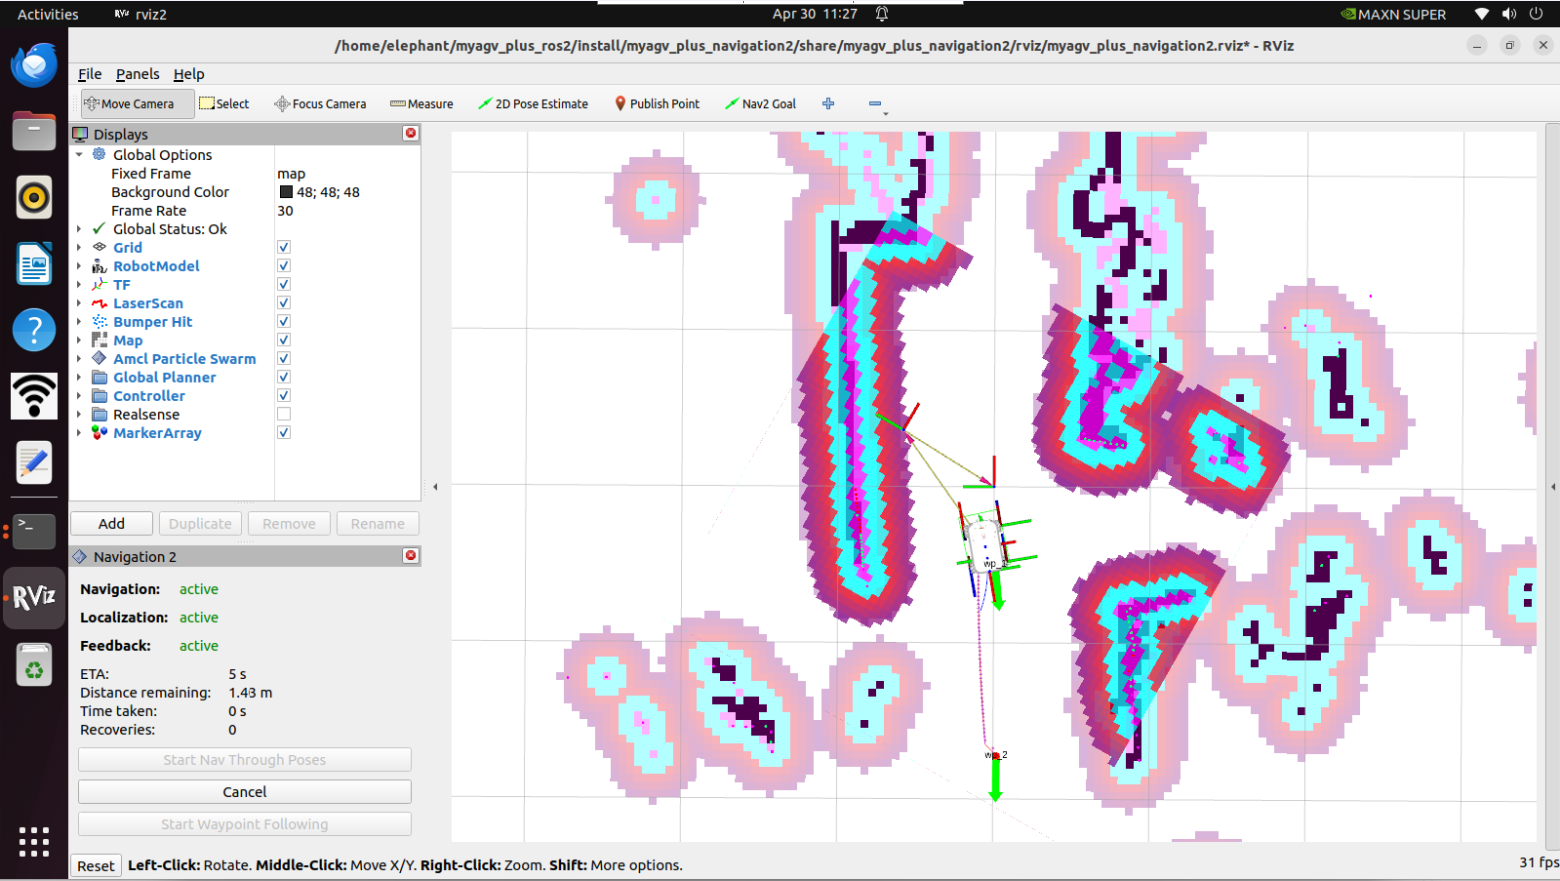Click the Background Color swatch
The image size is (1560, 881).
286,192
